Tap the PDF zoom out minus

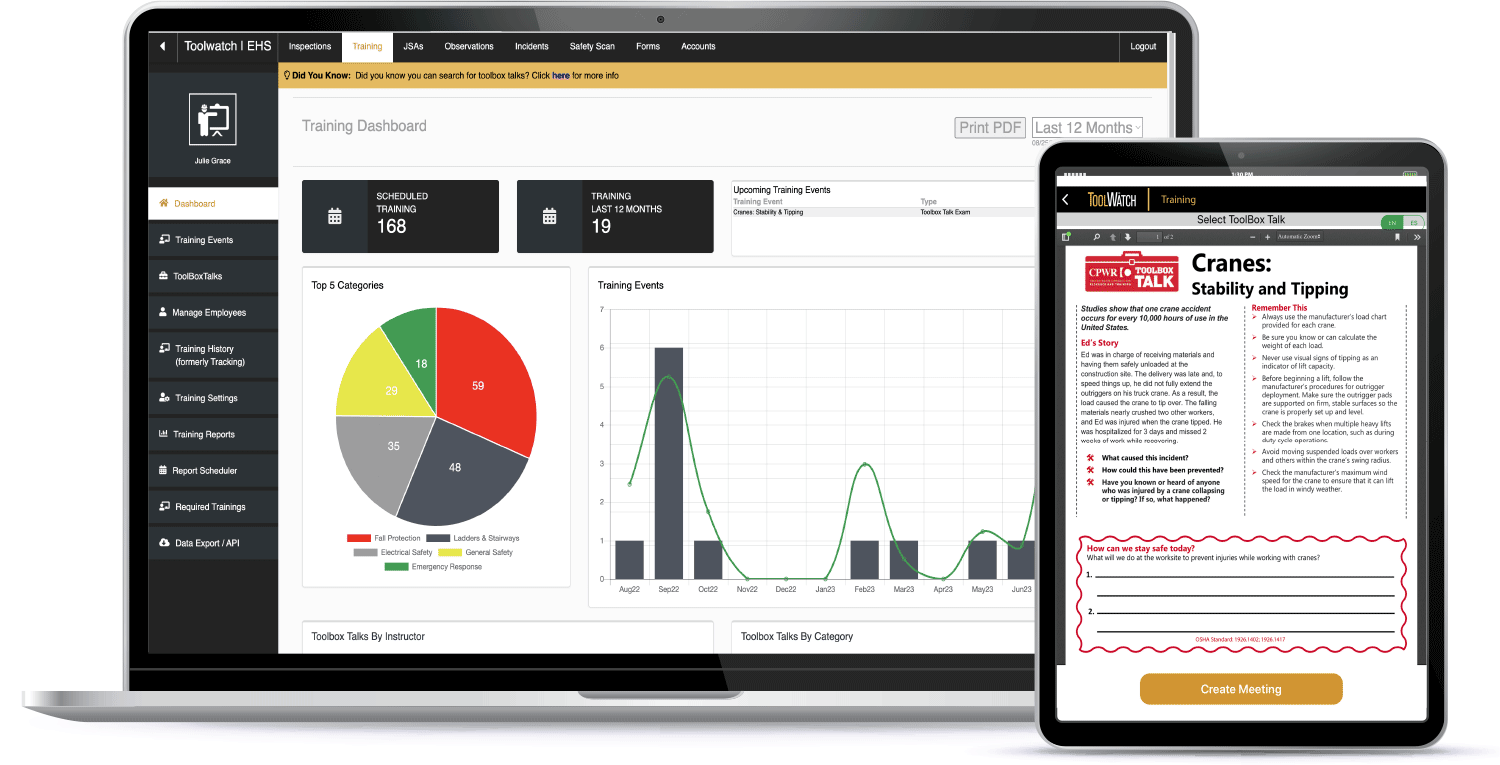[1252, 237]
